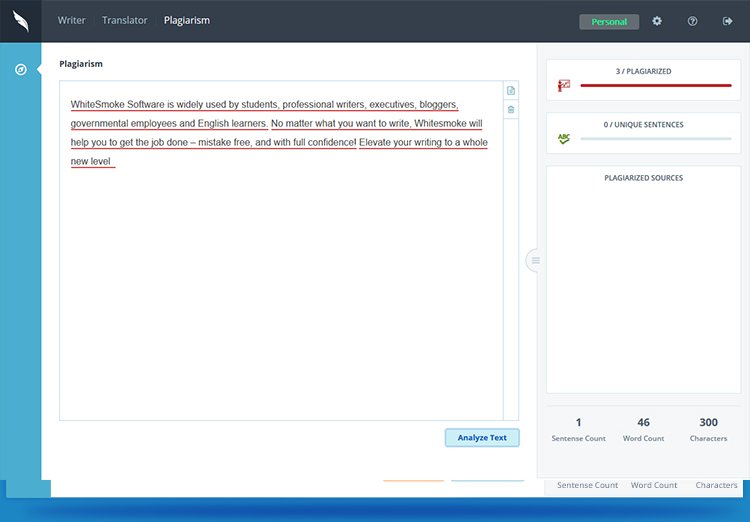The width and height of the screenshot is (750, 522).
Task: Click the logout arrow icon
Action: coord(727,21)
